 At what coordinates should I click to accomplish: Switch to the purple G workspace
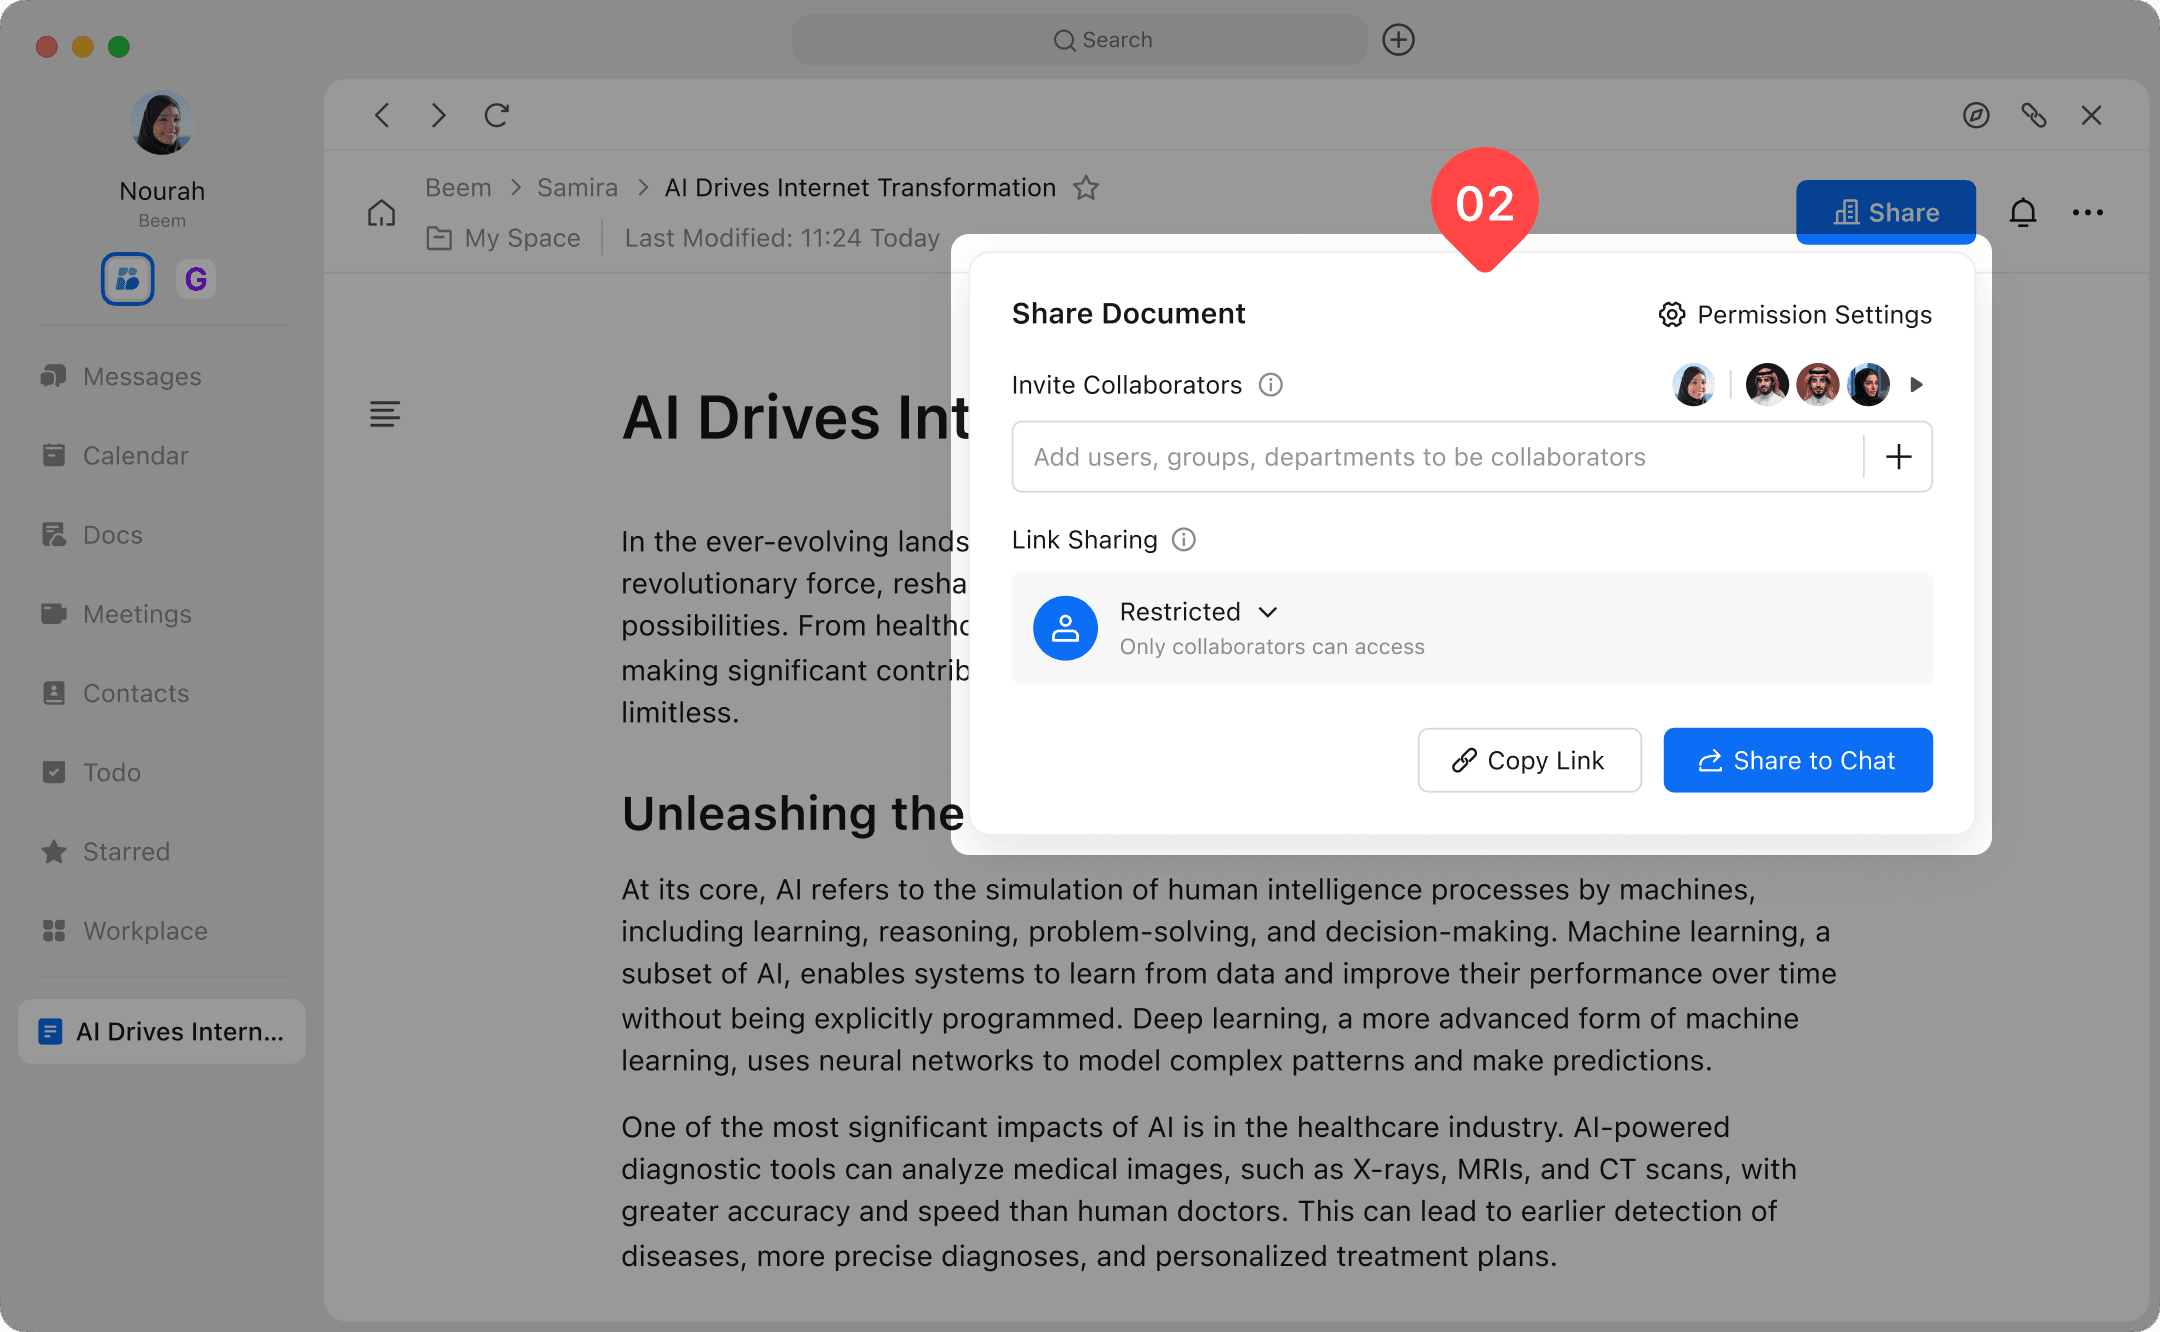coord(196,279)
